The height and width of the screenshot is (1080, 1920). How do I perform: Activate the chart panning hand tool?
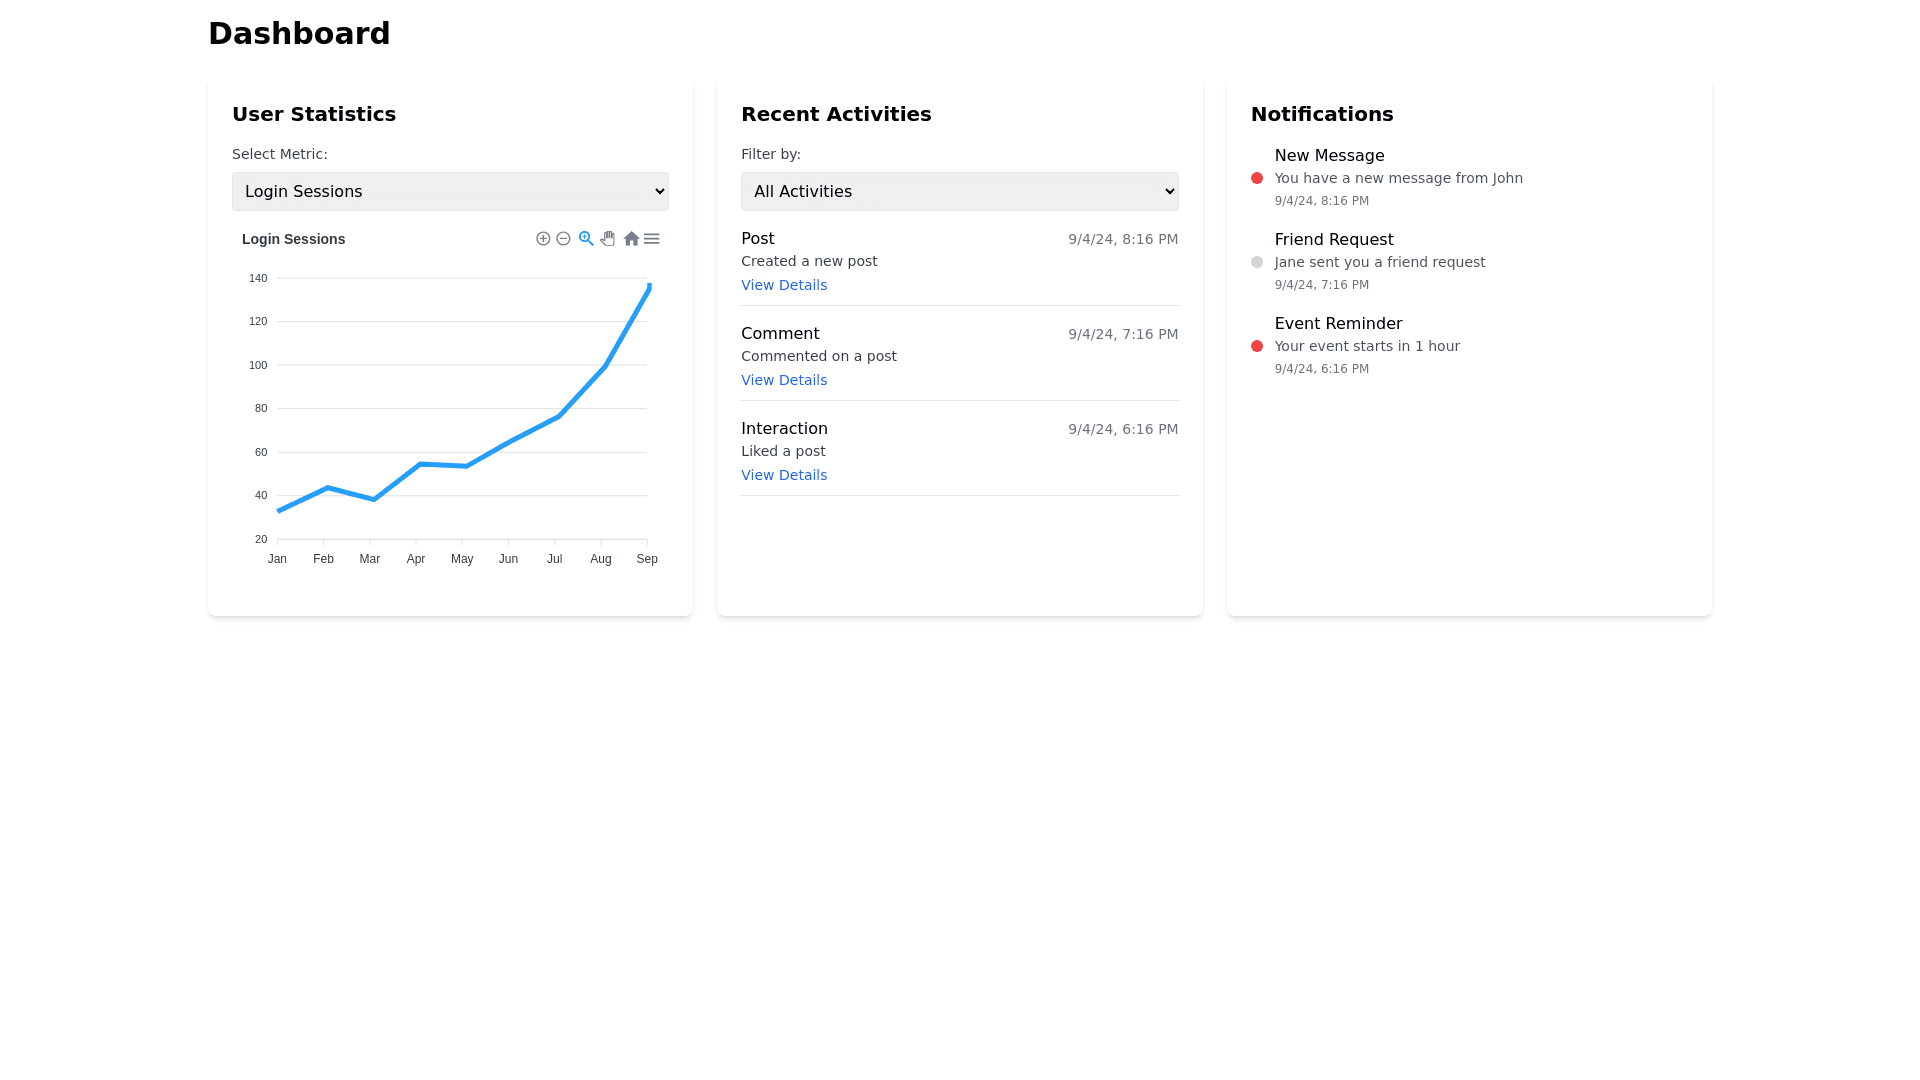[x=608, y=239]
